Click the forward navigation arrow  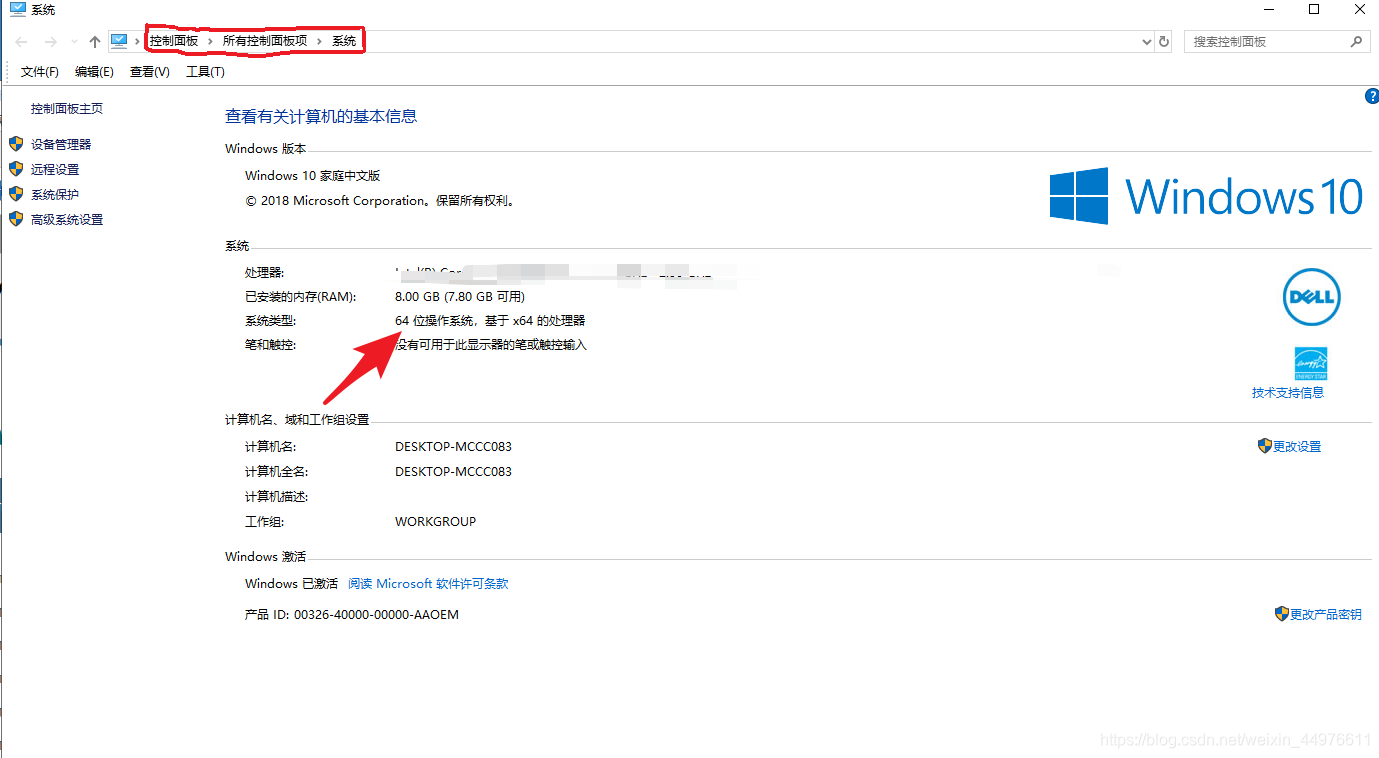(x=51, y=42)
